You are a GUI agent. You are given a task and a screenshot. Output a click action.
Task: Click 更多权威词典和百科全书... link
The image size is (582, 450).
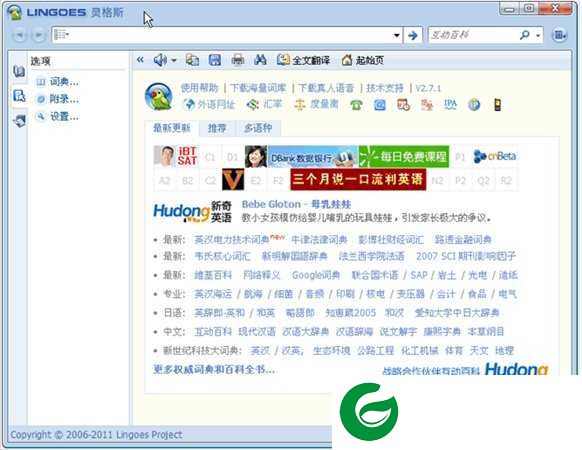click(x=214, y=369)
